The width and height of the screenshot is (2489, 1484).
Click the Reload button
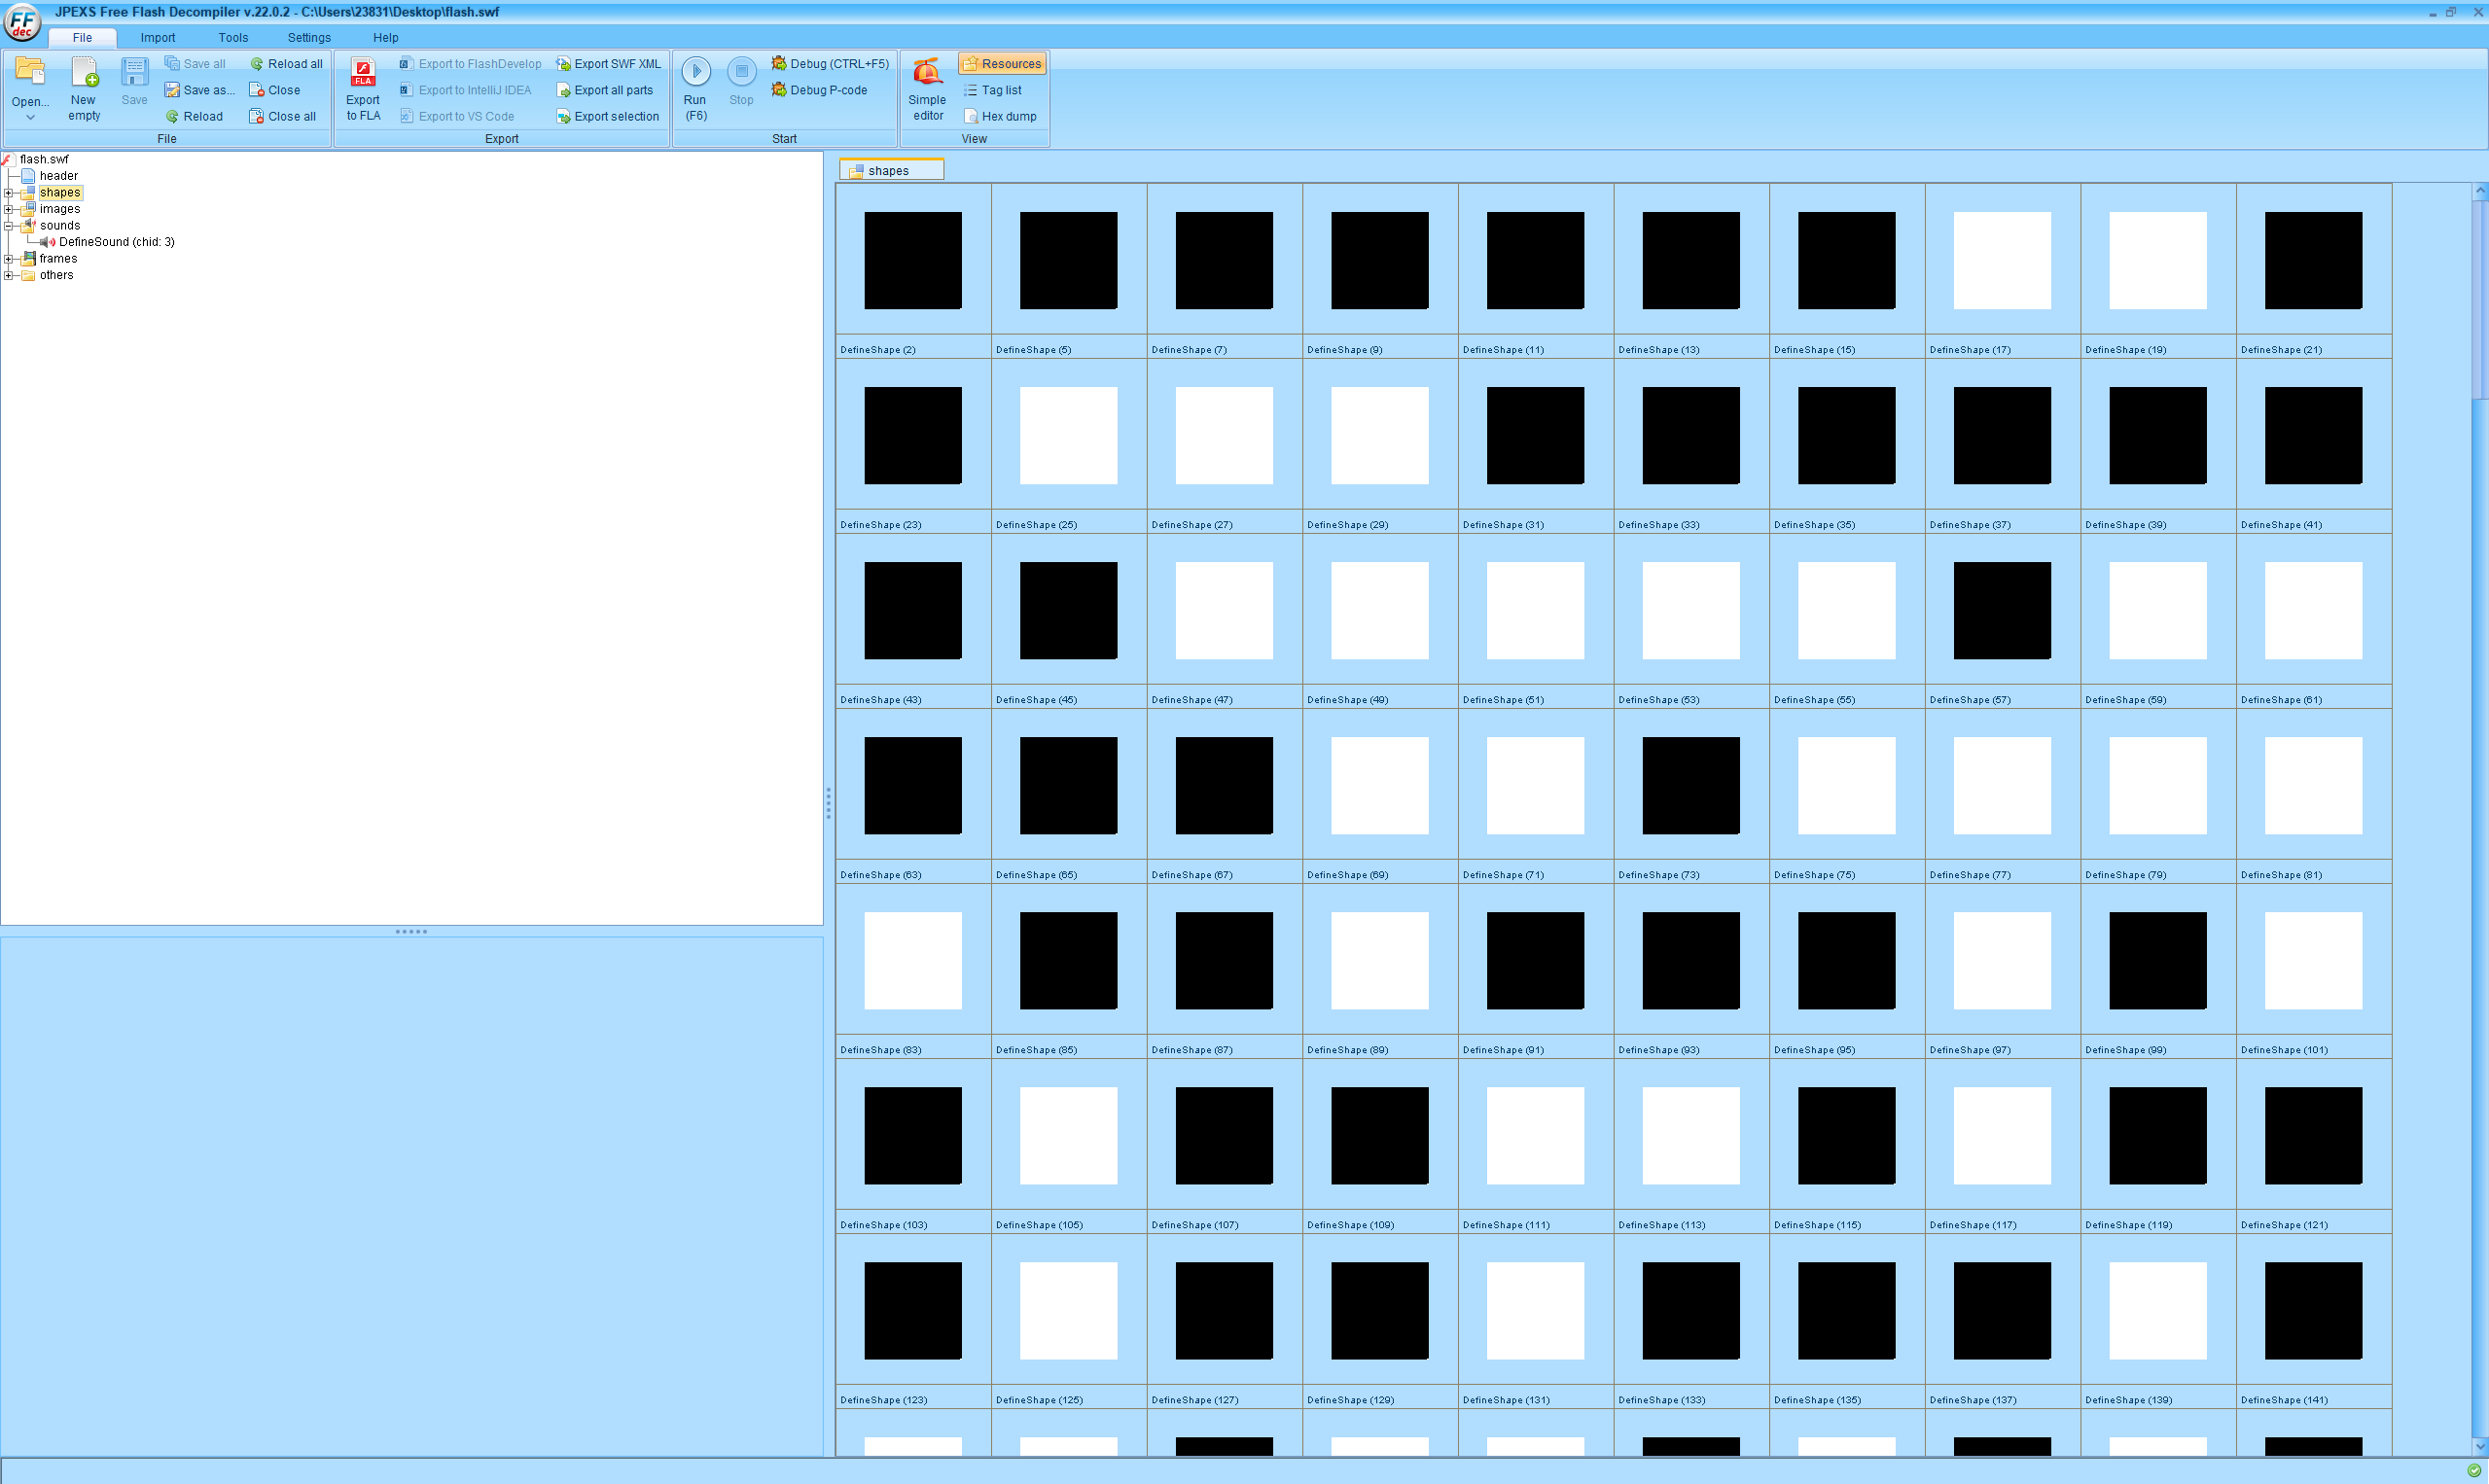(x=194, y=117)
